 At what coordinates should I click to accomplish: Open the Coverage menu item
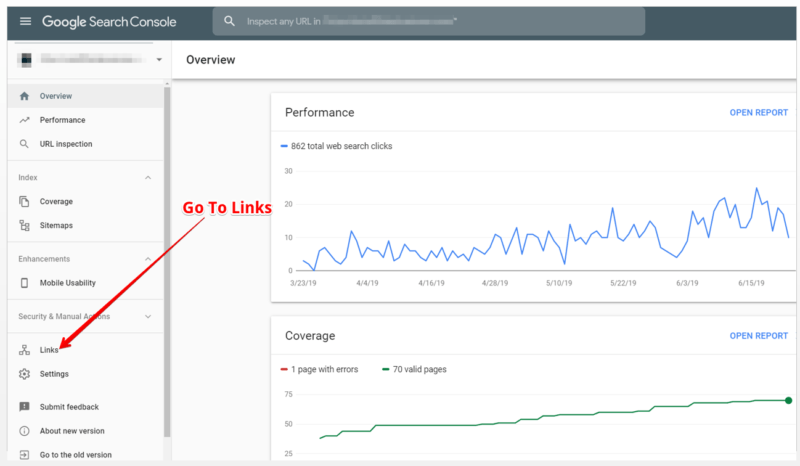pyautogui.click(x=86, y=201)
